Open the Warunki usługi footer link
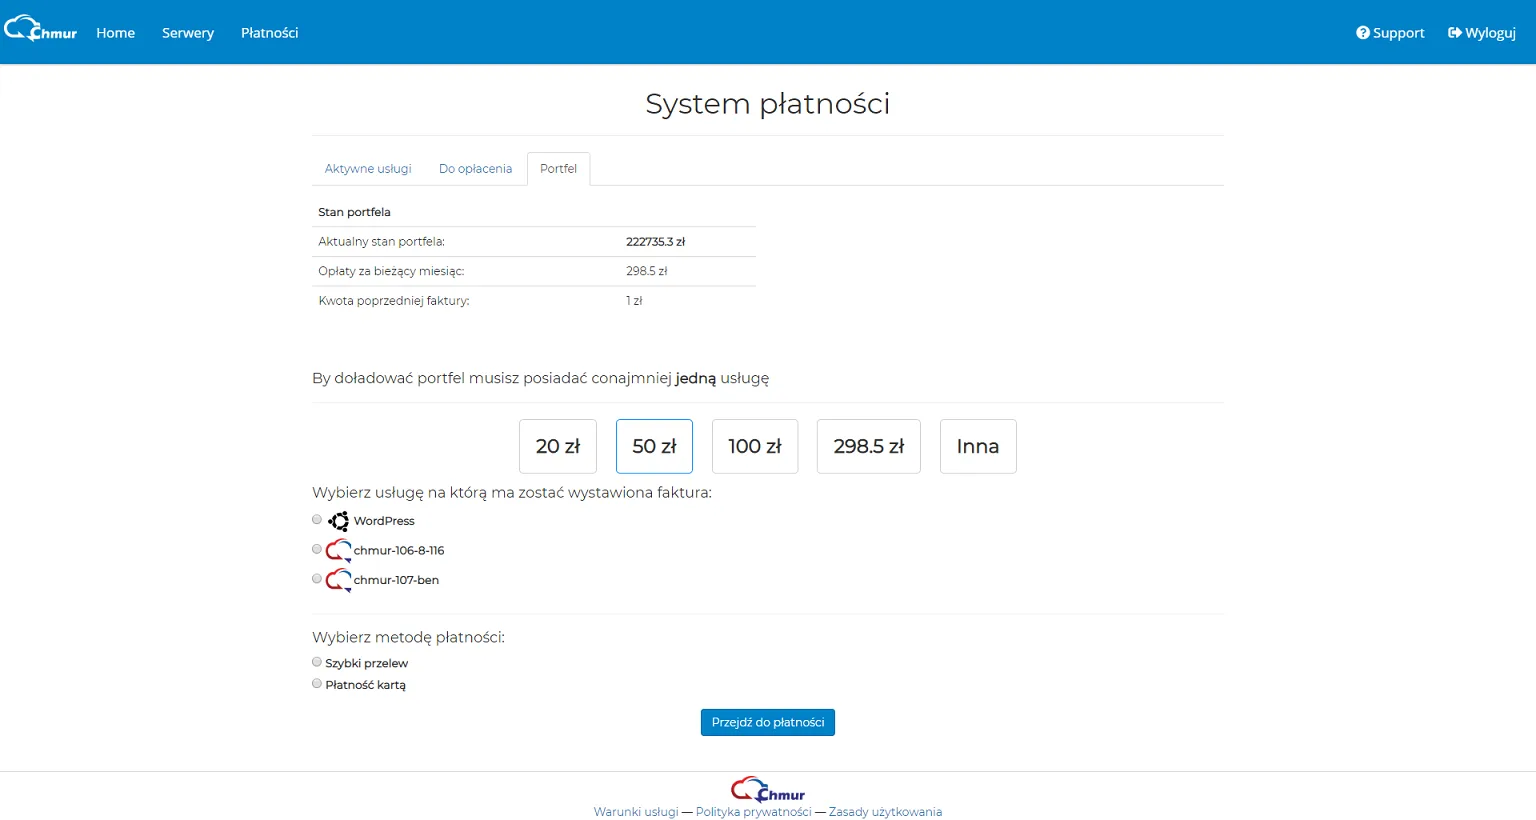Viewport: 1536px width, 820px height. tap(636, 812)
